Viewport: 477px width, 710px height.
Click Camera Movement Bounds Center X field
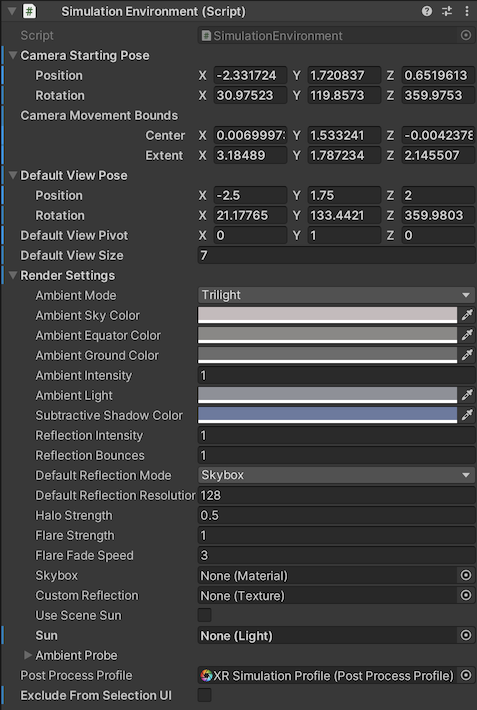click(x=250, y=135)
